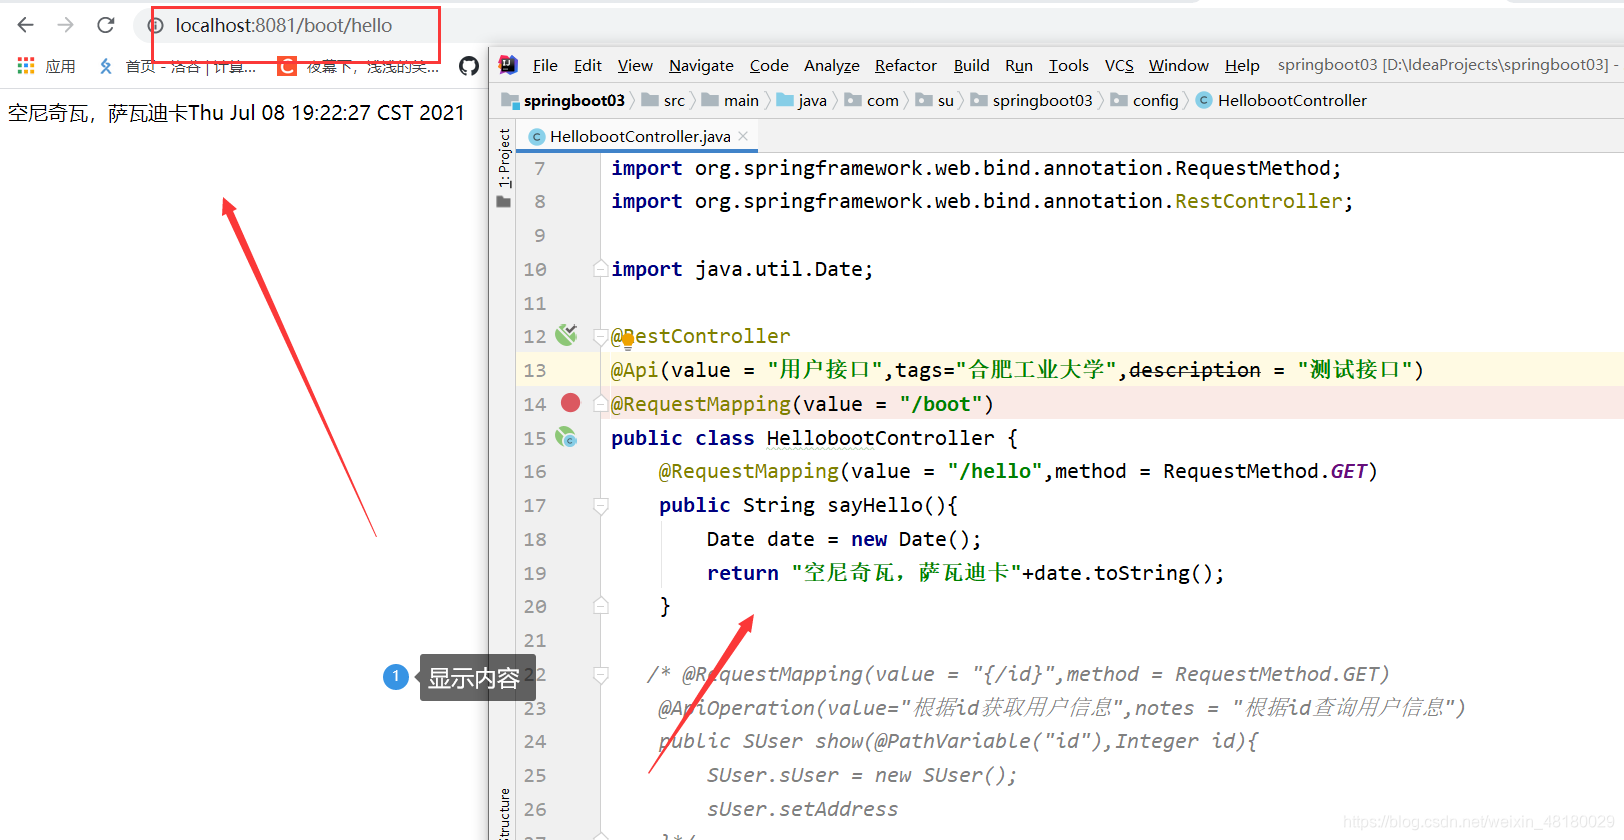
Task: Toggle the 1: Project tool window
Action: point(504,158)
